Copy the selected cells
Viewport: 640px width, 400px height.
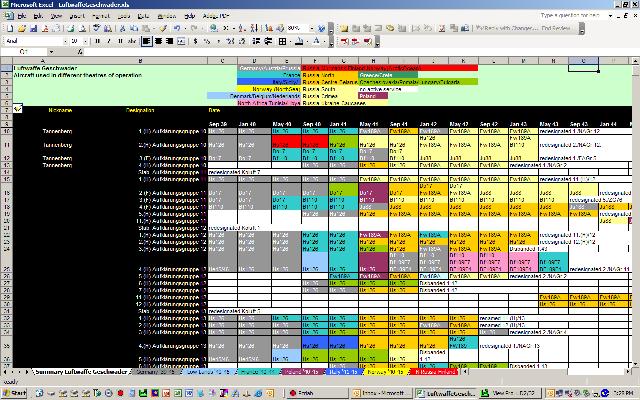coord(134,28)
